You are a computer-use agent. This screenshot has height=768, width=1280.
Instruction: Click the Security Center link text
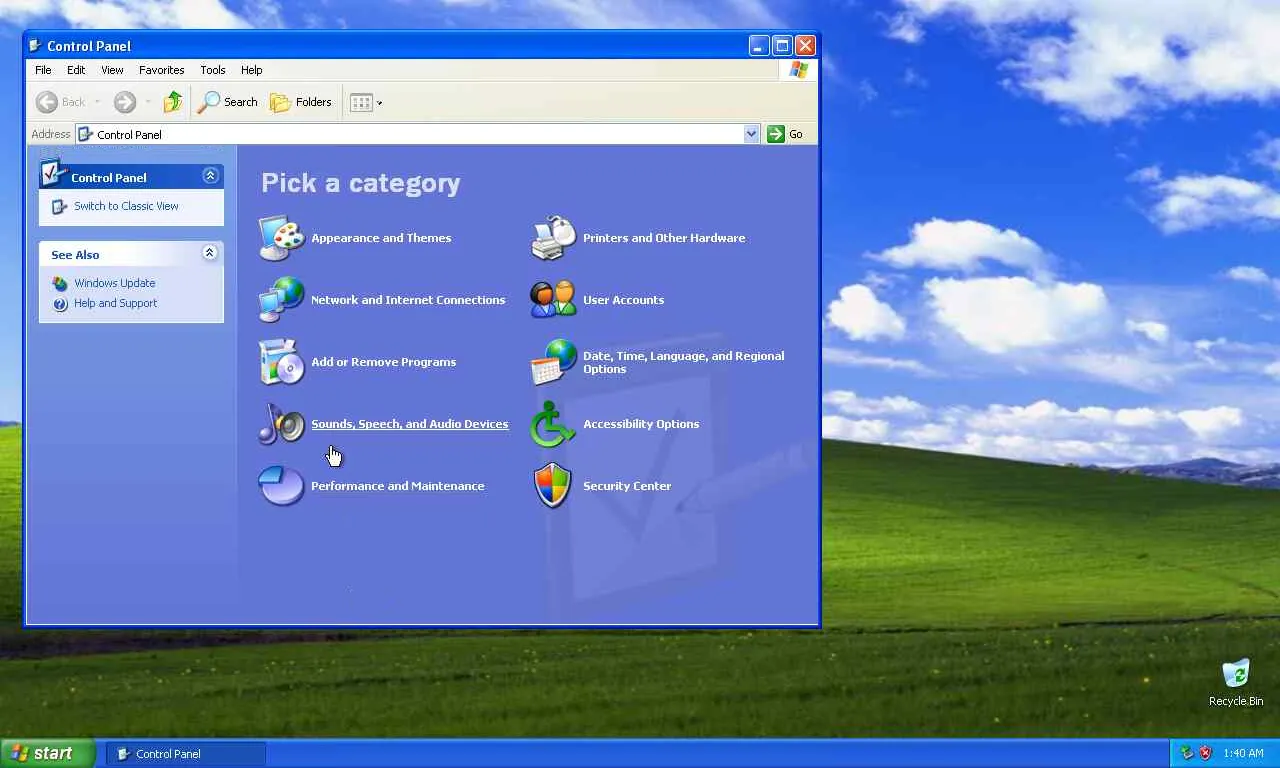pyautogui.click(x=627, y=486)
